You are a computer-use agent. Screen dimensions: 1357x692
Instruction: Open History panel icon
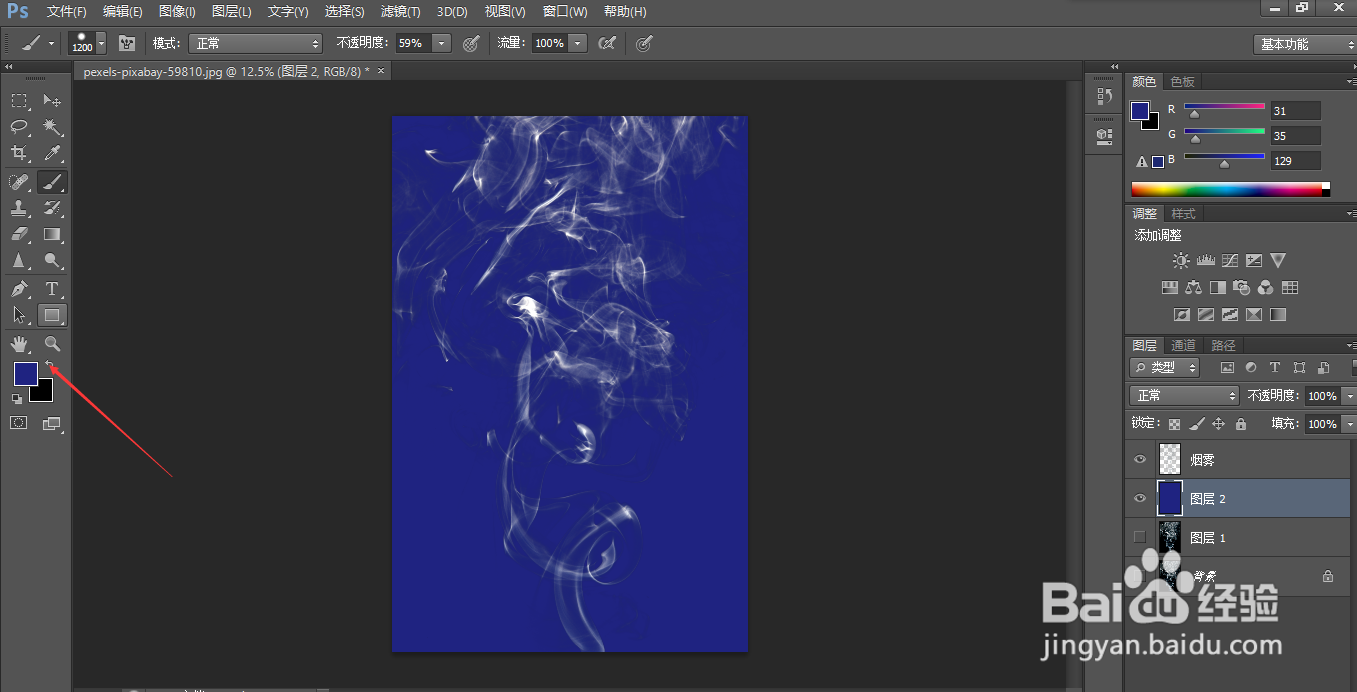pyautogui.click(x=1104, y=97)
